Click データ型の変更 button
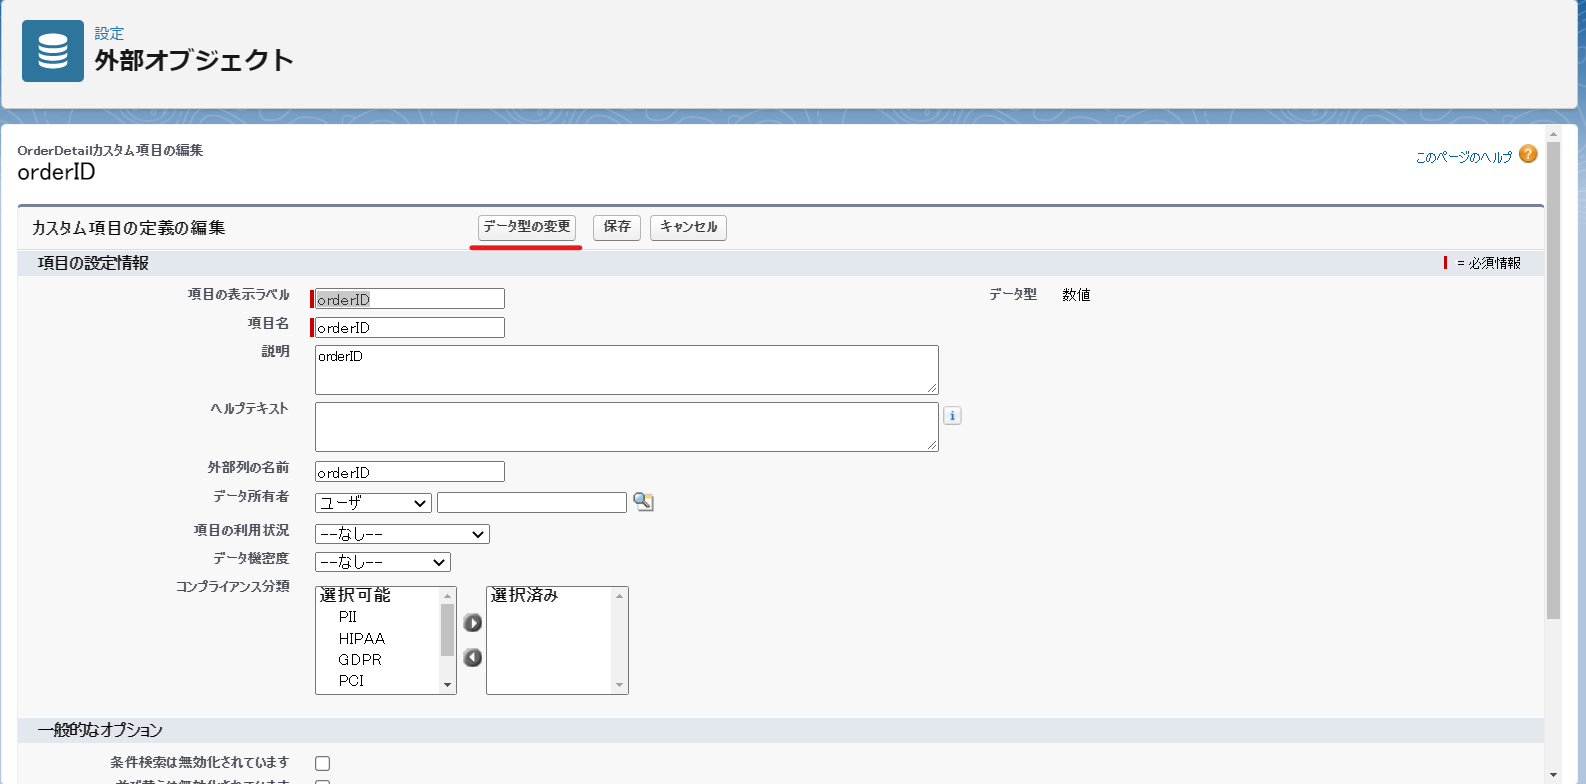The width and height of the screenshot is (1586, 784). coord(527,227)
